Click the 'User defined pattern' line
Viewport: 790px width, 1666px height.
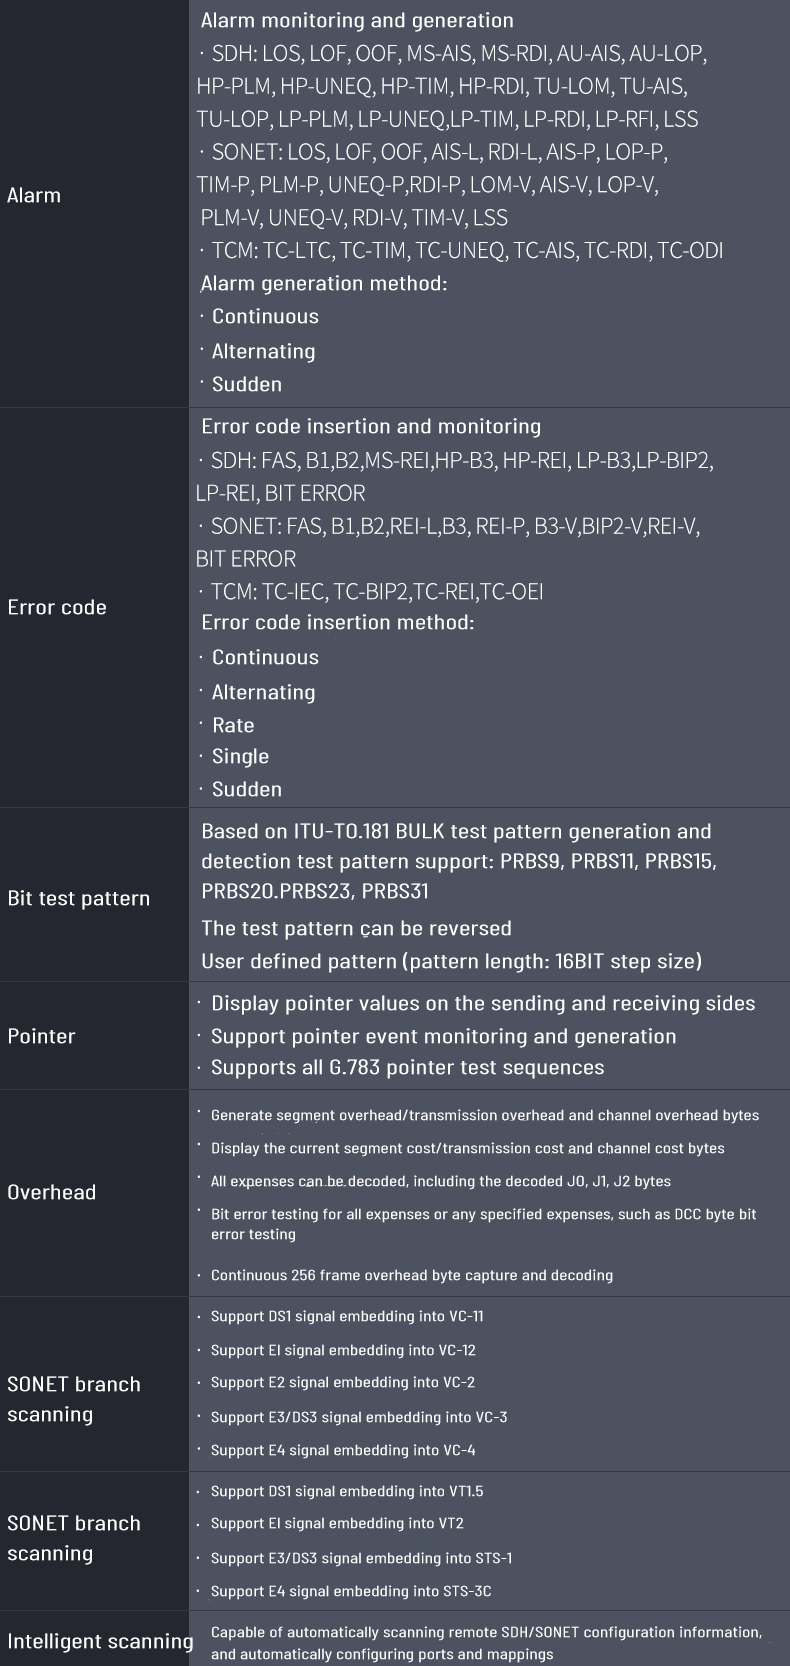[x=451, y=961]
